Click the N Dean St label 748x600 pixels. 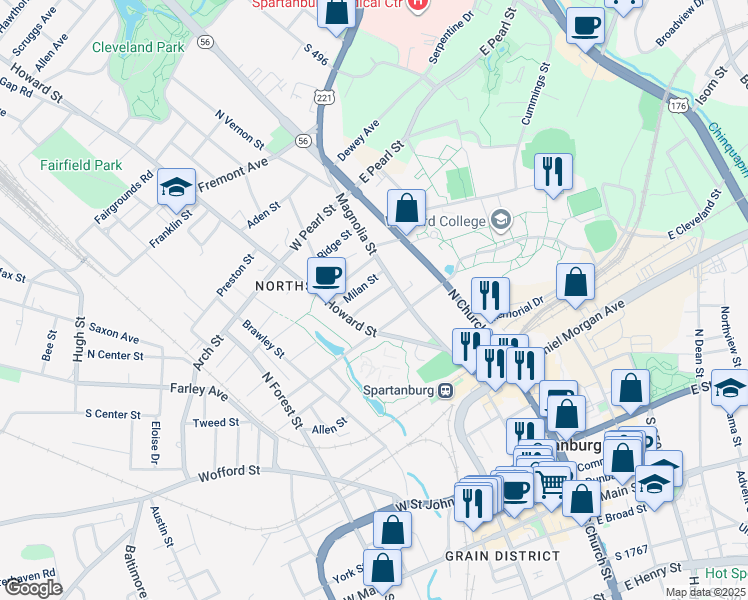tap(699, 353)
